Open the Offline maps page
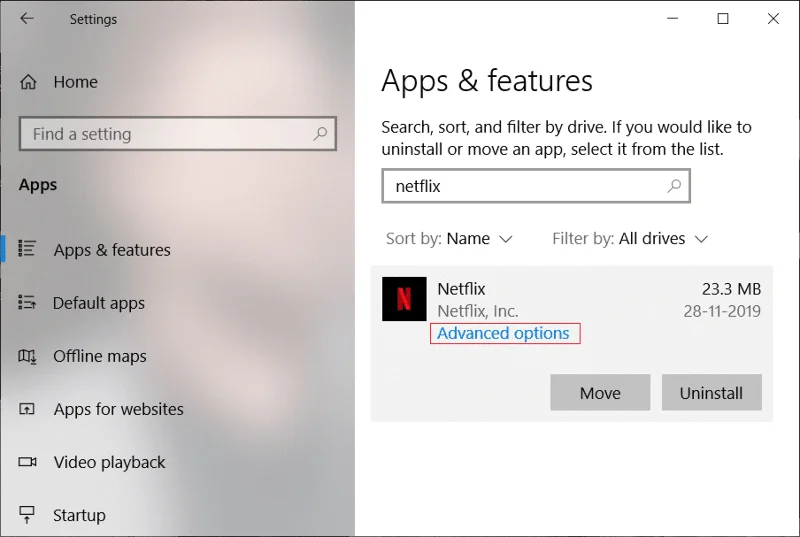Viewport: 800px width, 537px height. click(x=99, y=356)
